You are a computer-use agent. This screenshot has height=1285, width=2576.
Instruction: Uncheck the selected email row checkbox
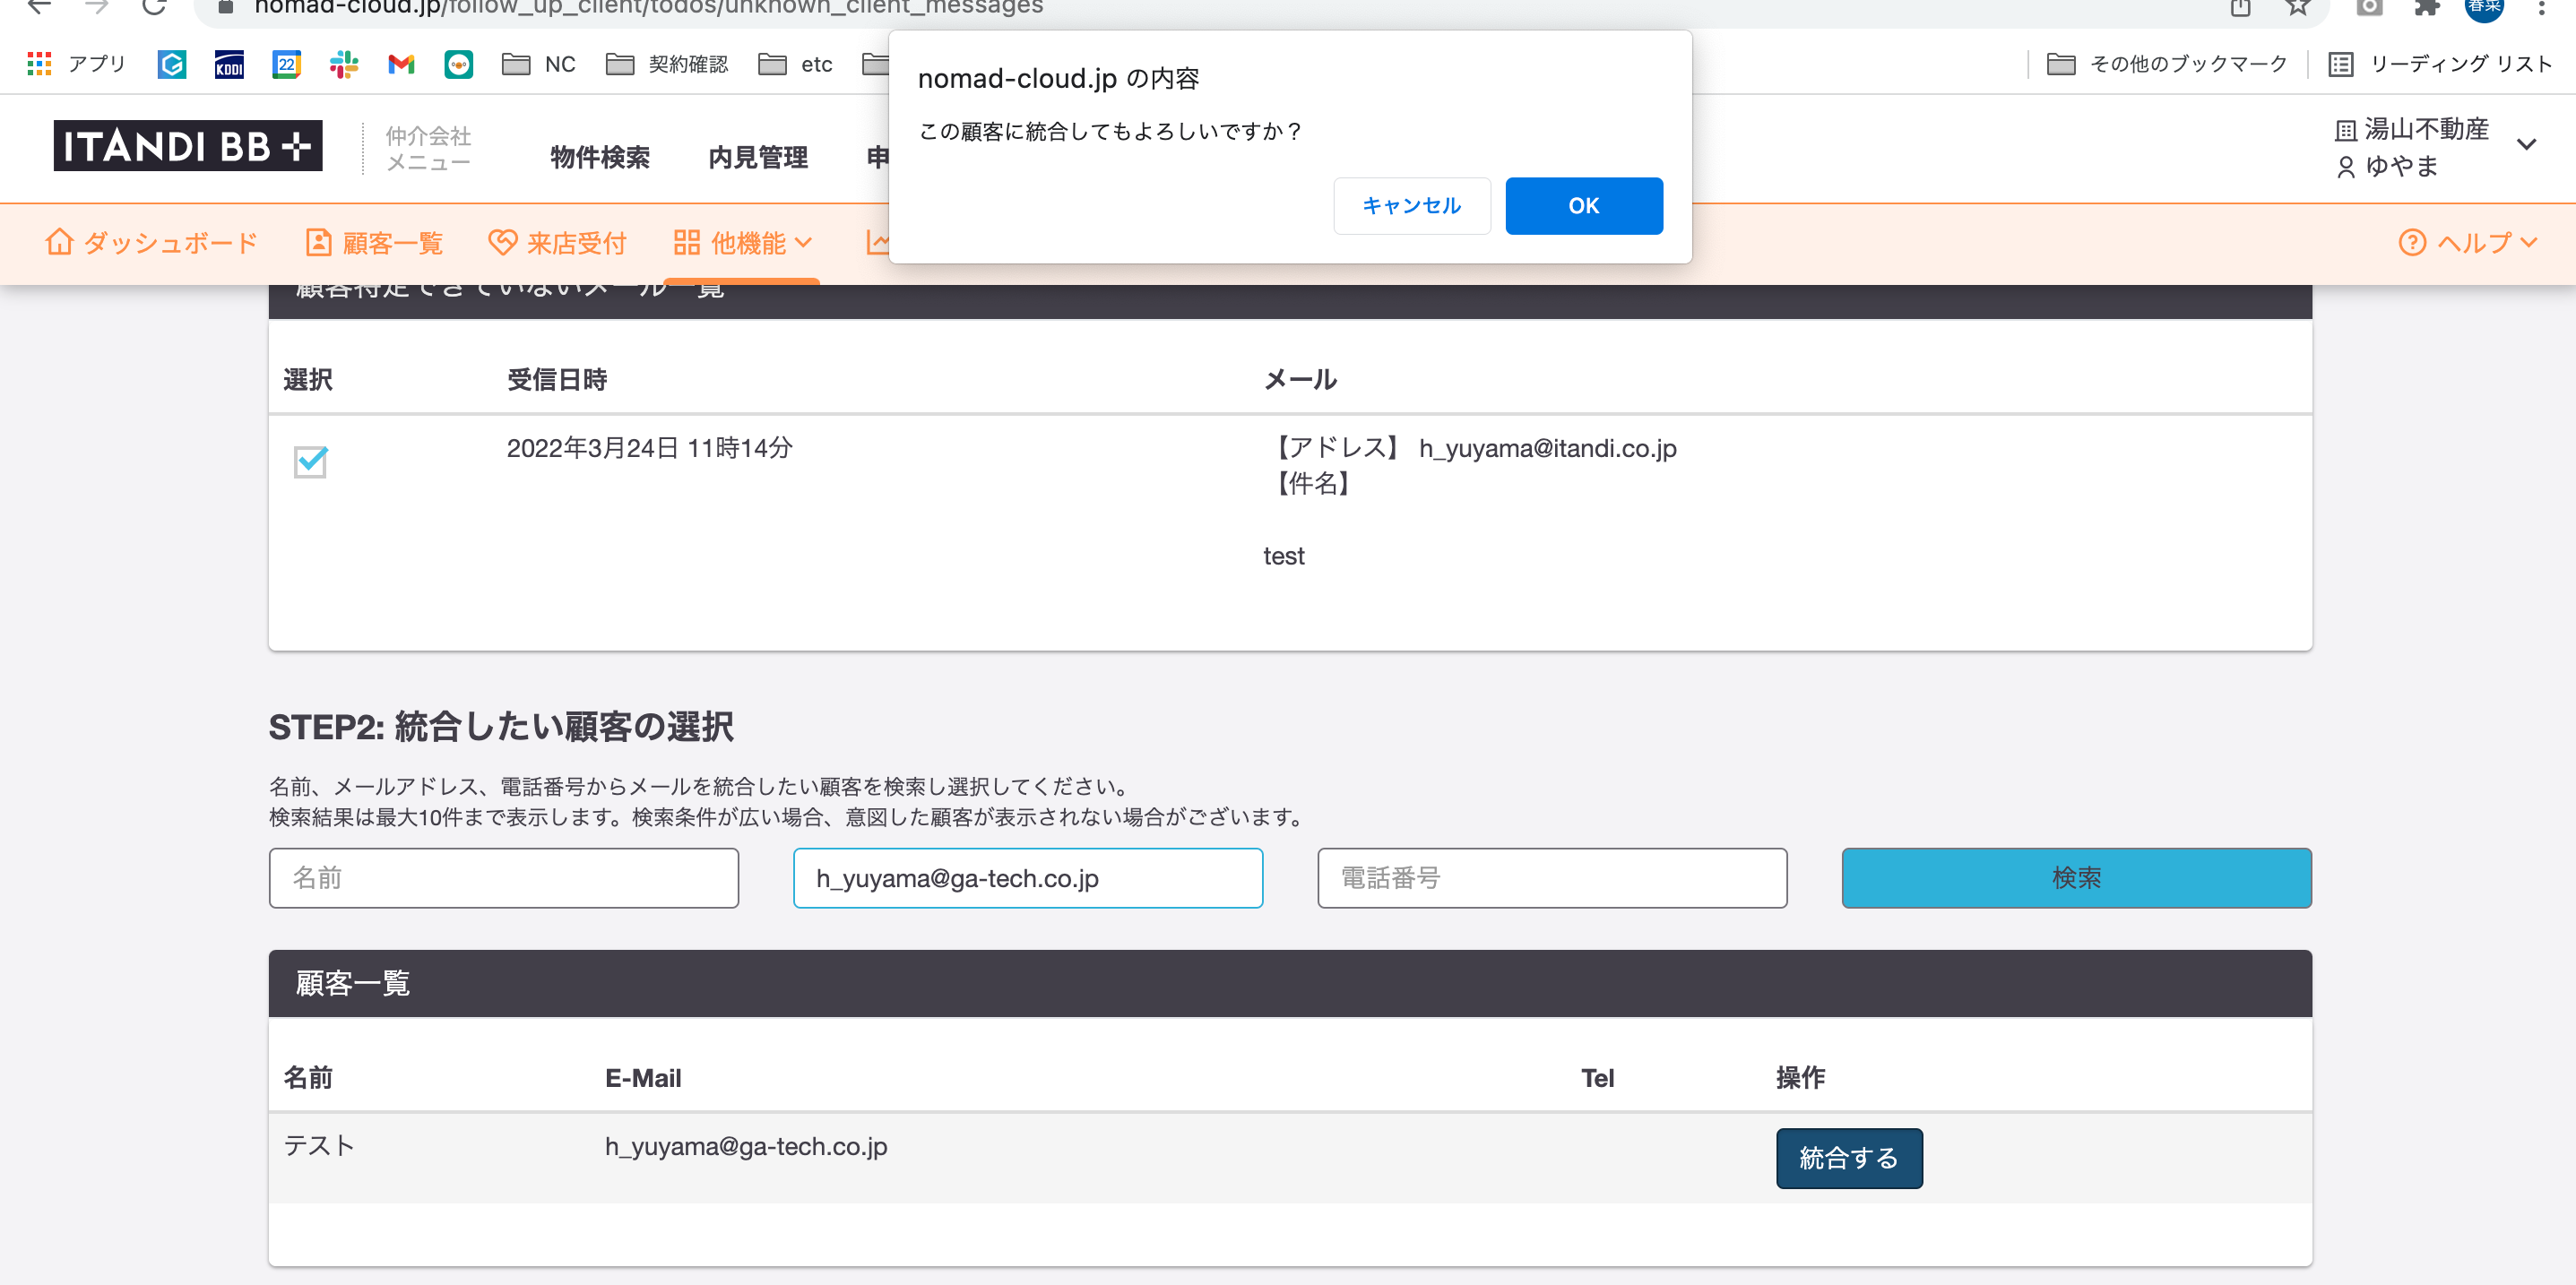(310, 461)
